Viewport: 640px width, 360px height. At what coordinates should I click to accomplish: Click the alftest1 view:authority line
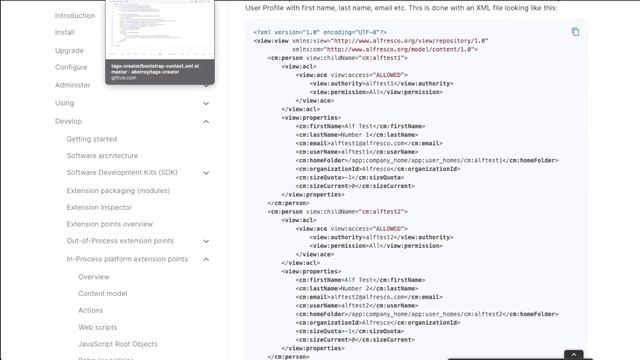(381, 83)
